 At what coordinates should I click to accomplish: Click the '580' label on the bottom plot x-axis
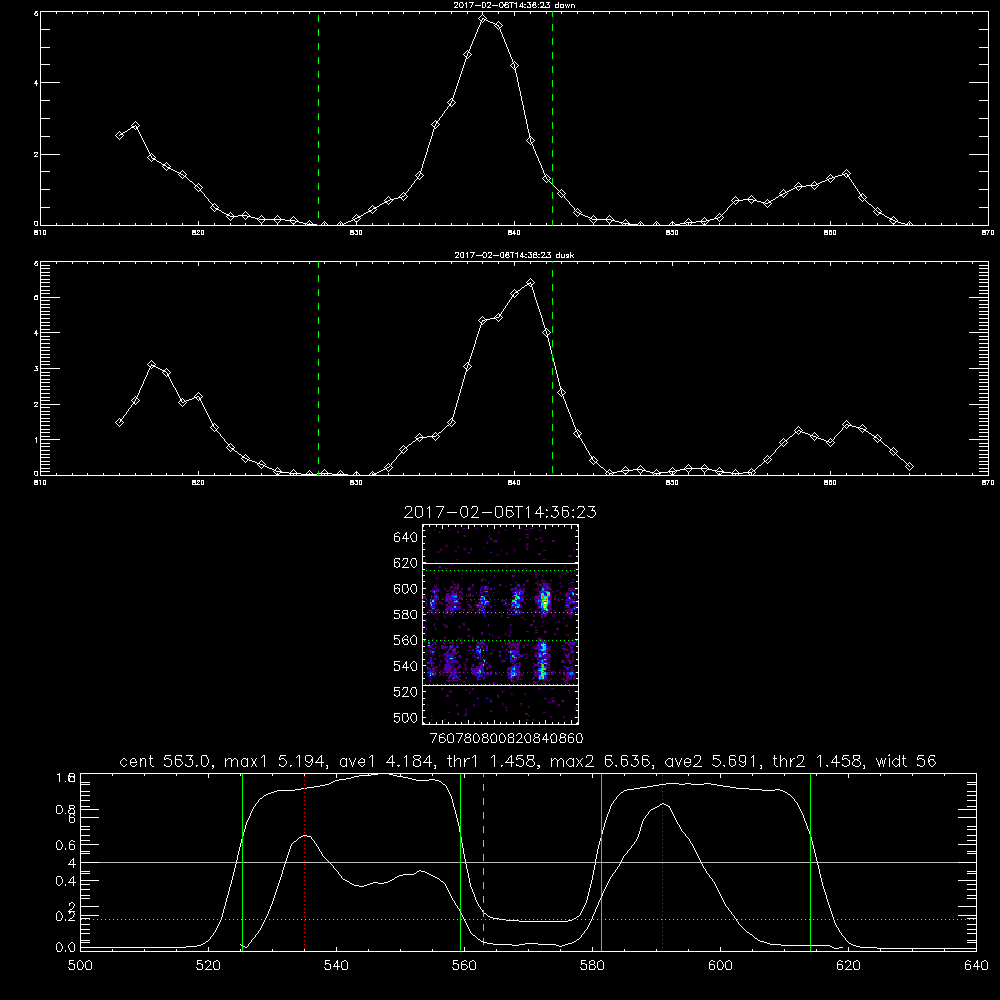[592, 966]
